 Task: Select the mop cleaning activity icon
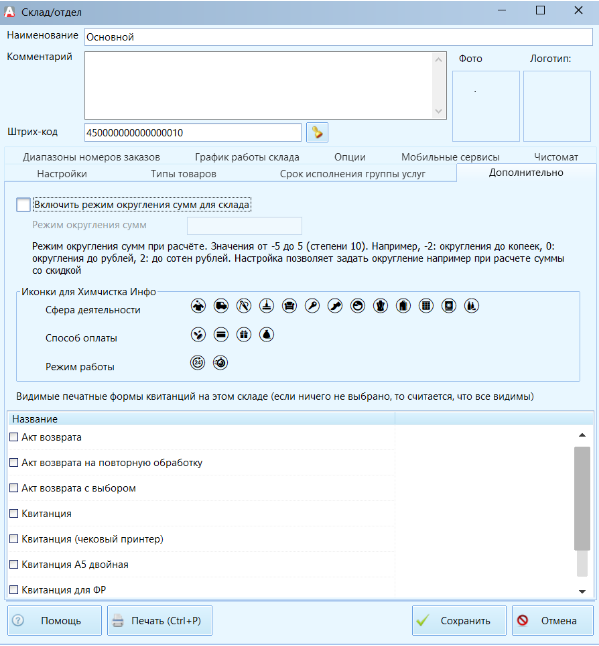(x=267, y=306)
